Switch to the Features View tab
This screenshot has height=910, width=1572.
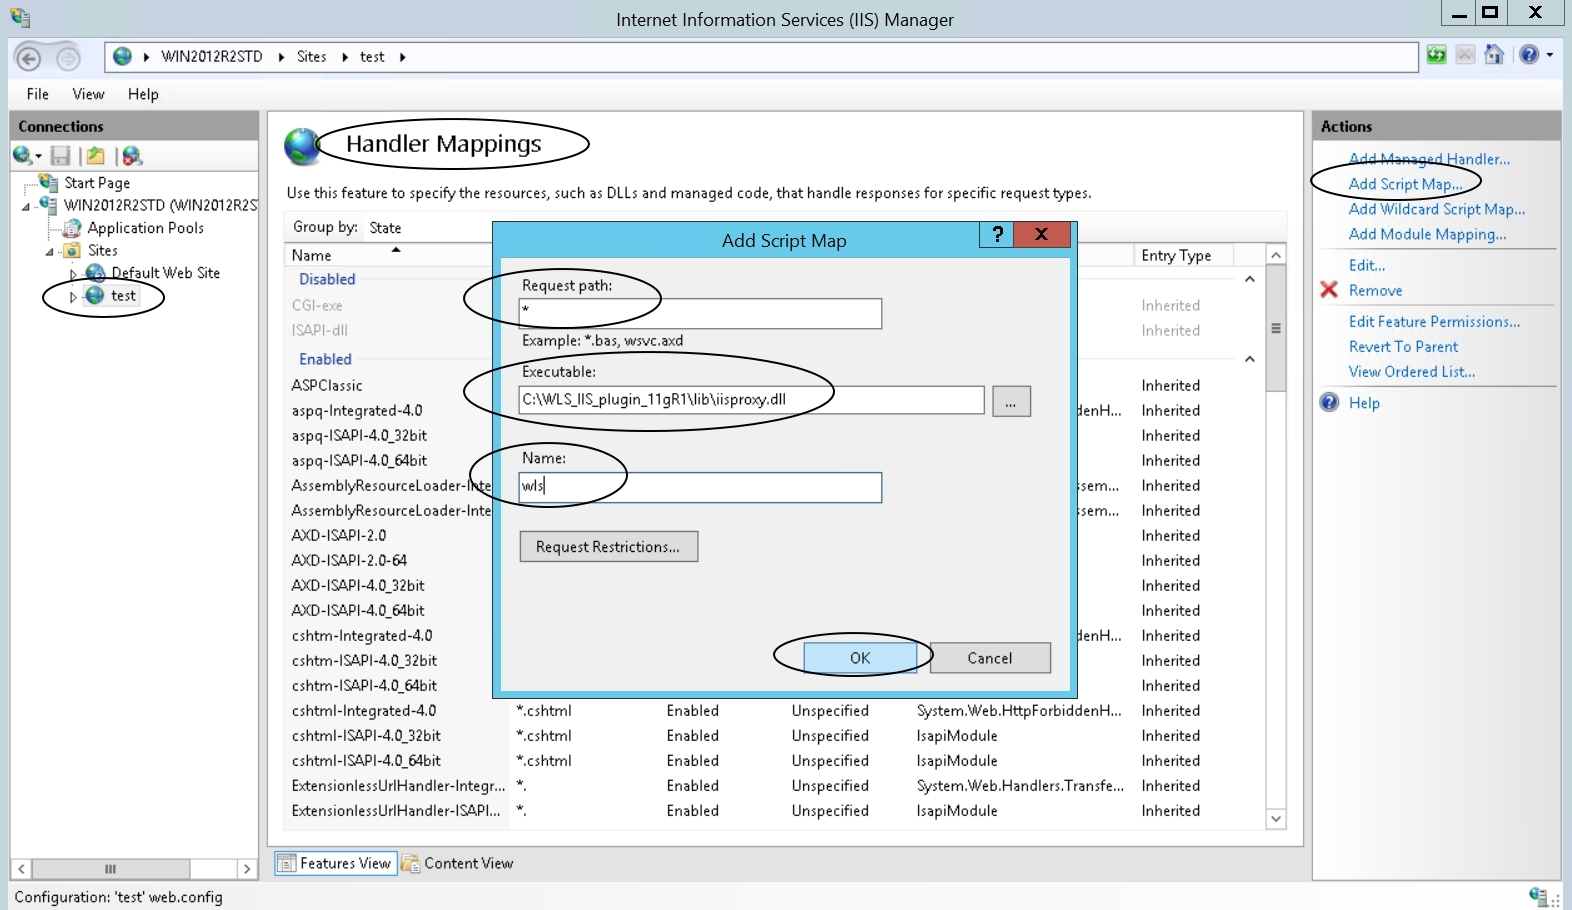pyautogui.click(x=335, y=863)
